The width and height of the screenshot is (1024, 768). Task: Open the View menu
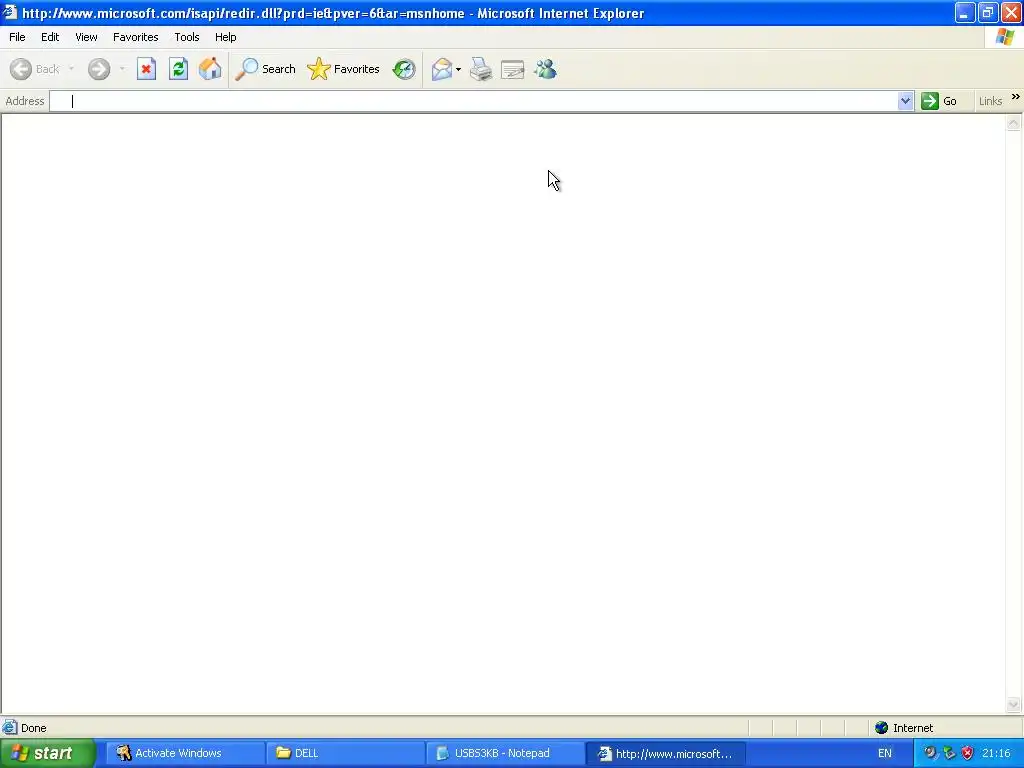point(86,37)
